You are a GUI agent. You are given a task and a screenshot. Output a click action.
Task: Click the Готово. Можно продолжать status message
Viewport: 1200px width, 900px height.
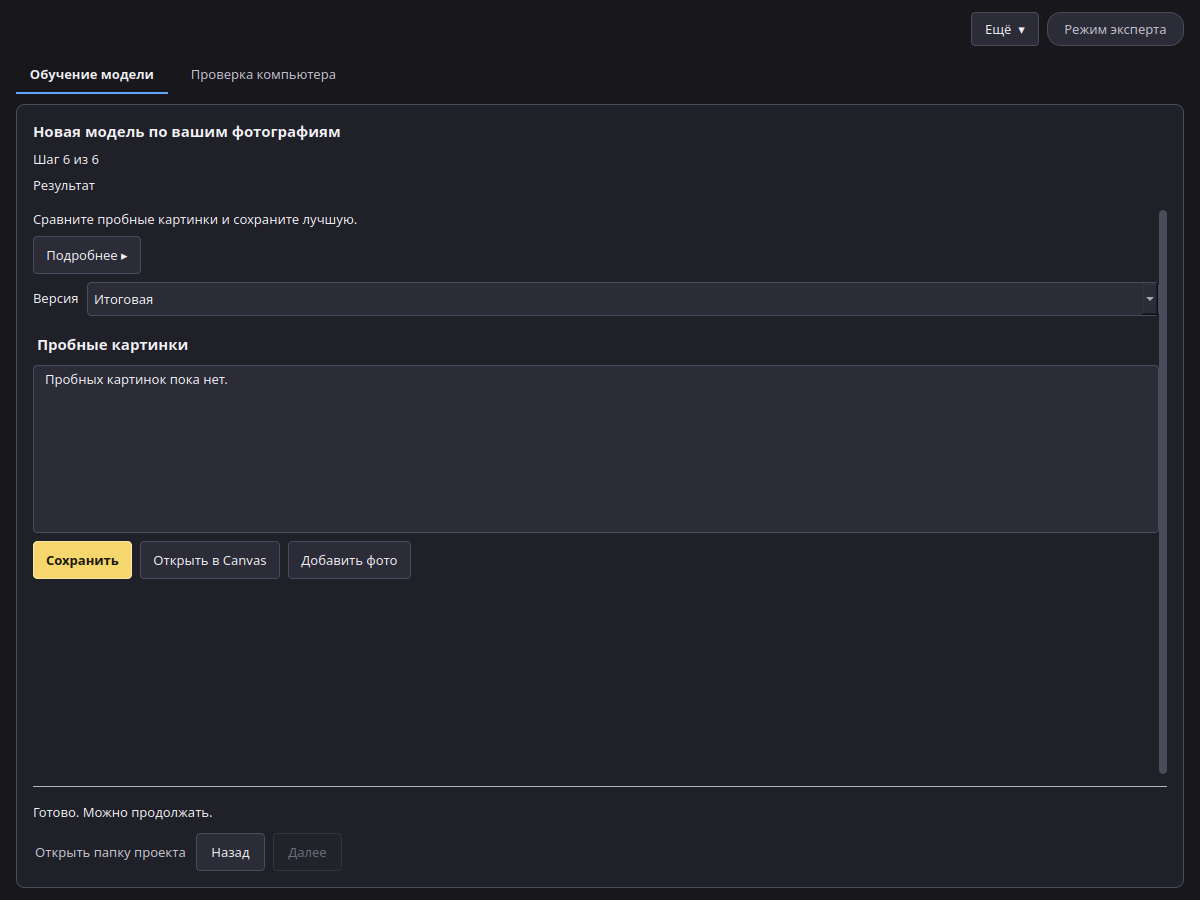tap(123, 812)
